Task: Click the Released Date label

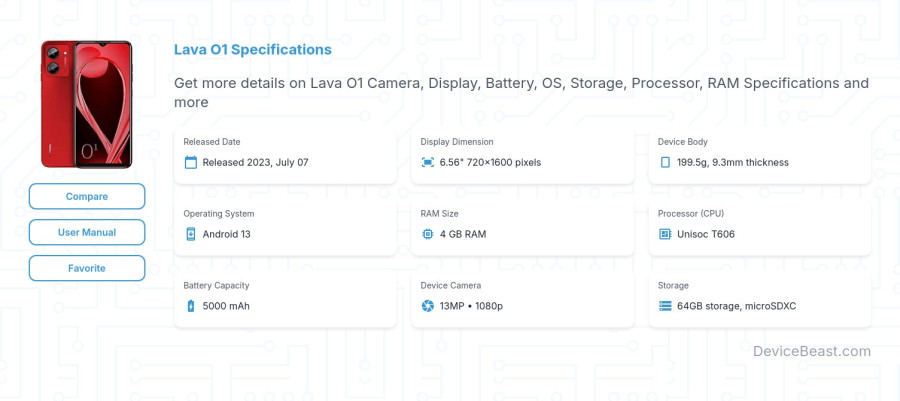Action: [x=212, y=142]
